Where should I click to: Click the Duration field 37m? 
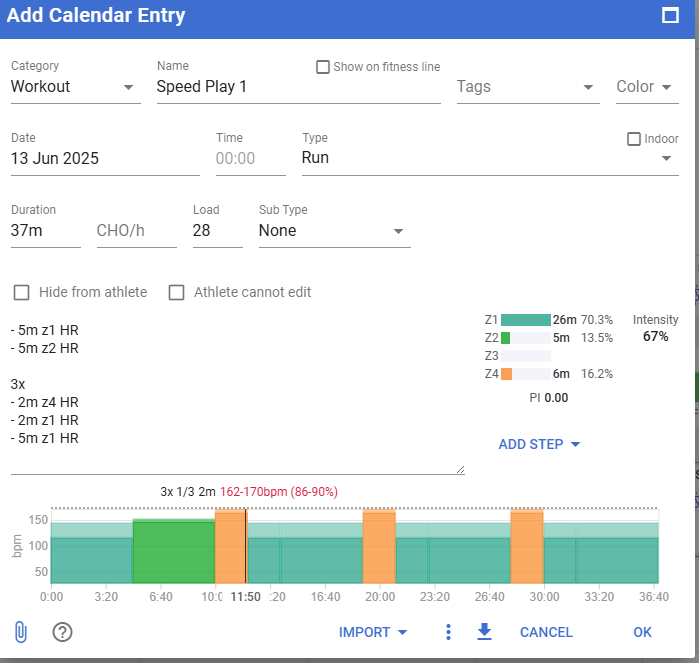(x=45, y=231)
